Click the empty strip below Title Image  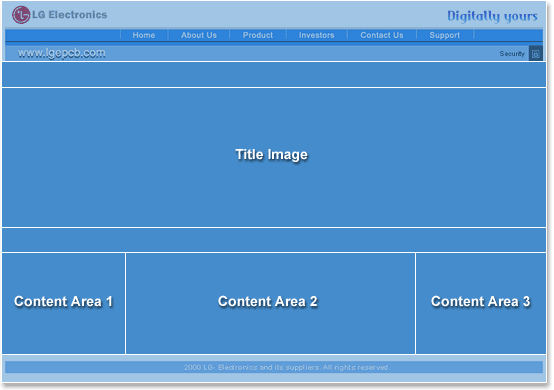pos(274,240)
